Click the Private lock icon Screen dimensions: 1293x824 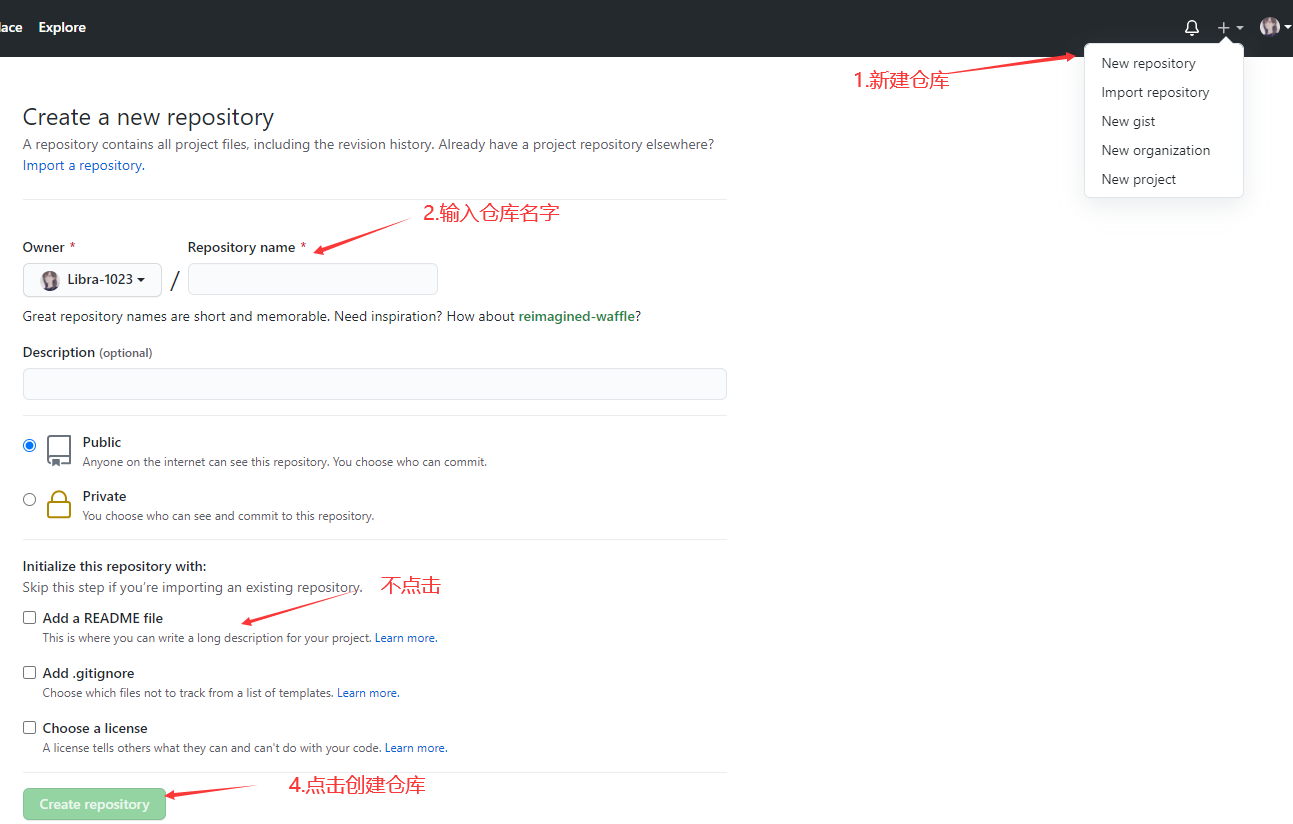coord(59,504)
